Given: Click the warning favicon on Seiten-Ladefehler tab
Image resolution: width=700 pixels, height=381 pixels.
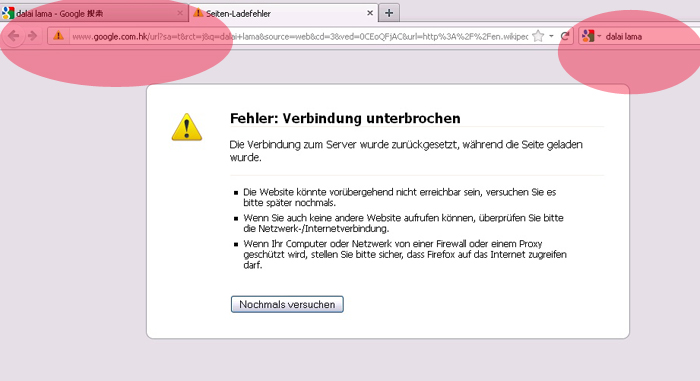Looking at the screenshot, I should (x=198, y=13).
